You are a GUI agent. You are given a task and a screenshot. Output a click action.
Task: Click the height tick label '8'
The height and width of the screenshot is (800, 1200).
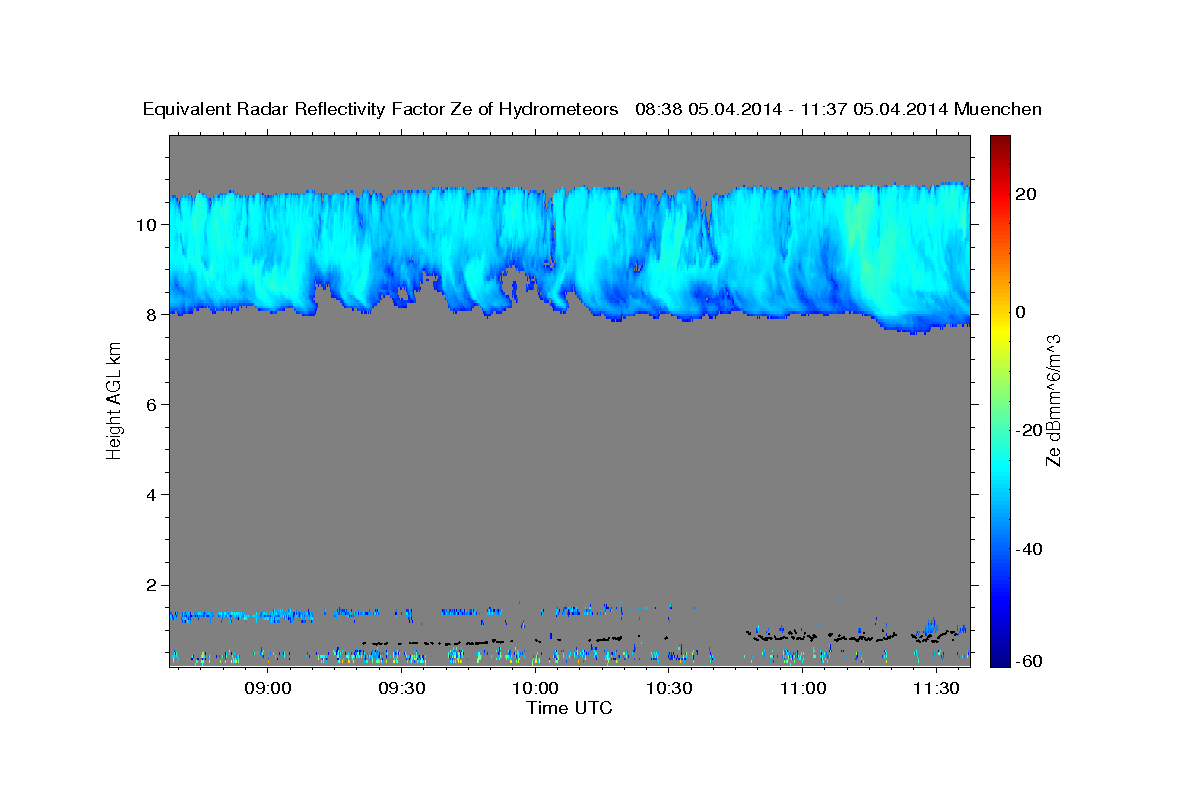tap(151, 314)
